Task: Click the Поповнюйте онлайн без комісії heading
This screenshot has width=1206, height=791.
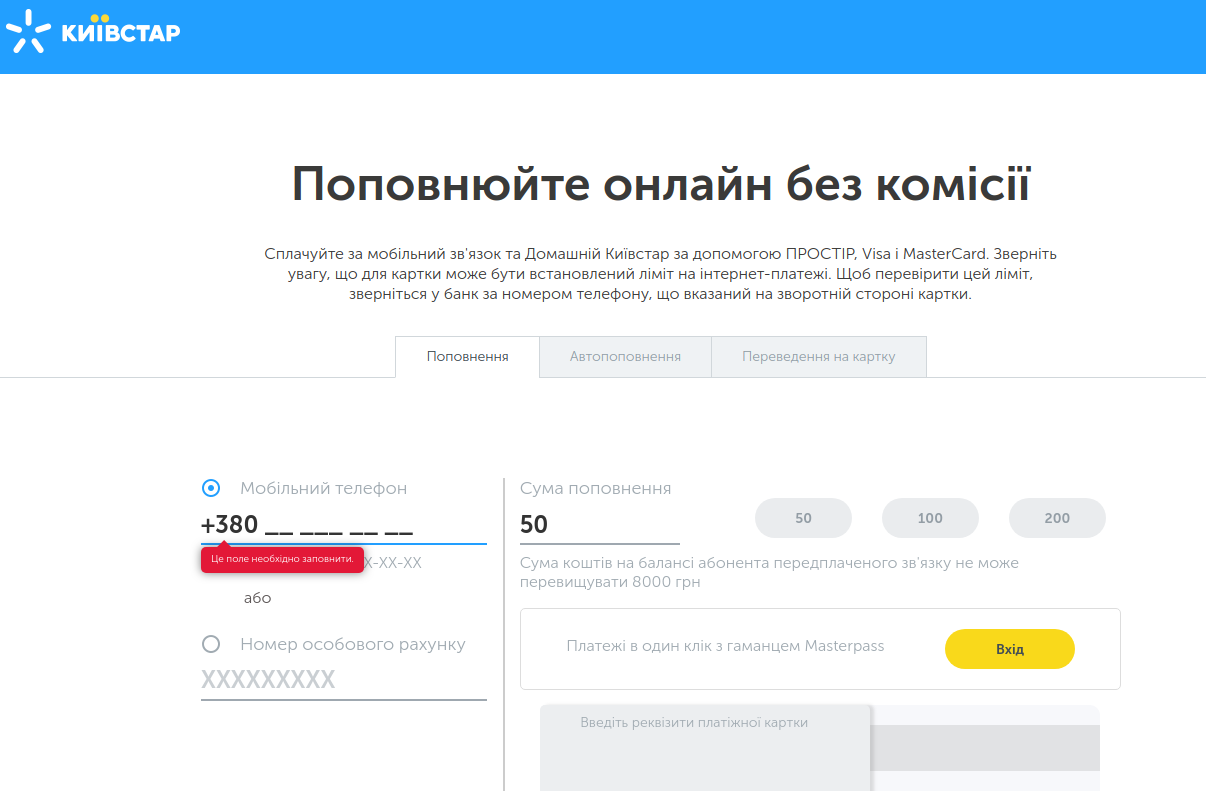Action: (660, 184)
